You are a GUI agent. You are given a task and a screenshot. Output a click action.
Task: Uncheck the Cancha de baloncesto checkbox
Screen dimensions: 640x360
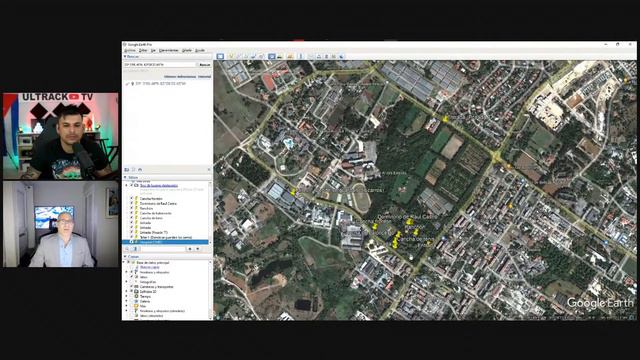(x=132, y=213)
